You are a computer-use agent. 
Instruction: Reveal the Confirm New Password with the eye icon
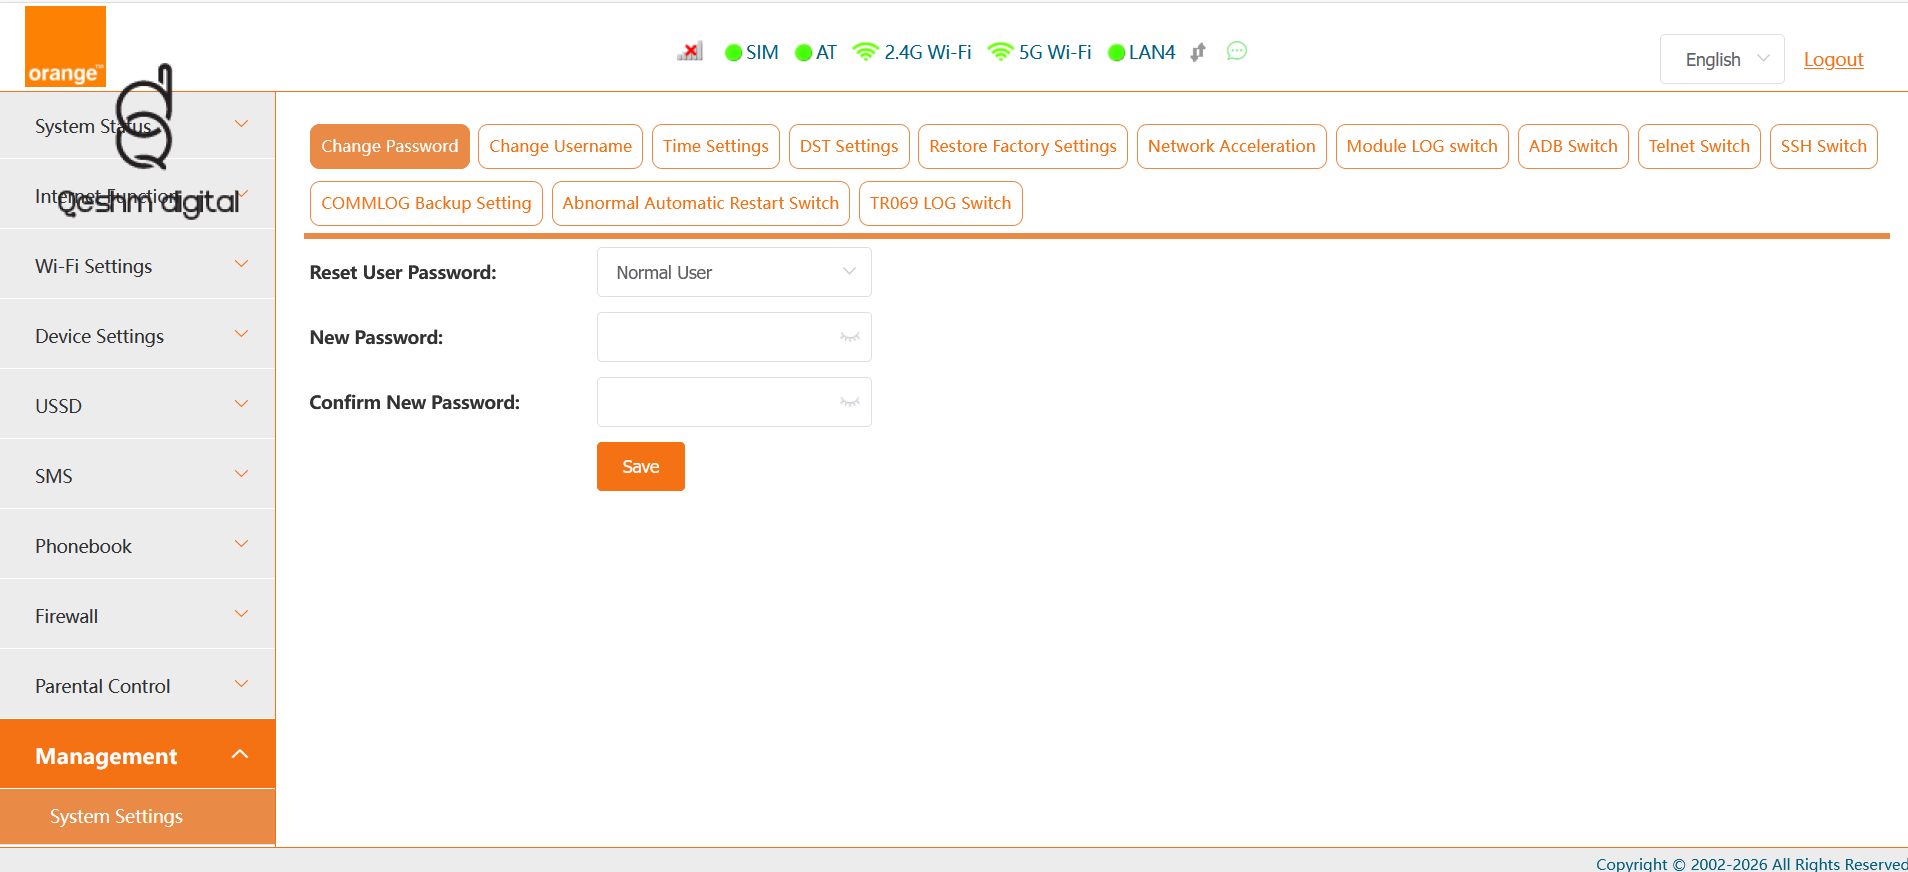pyautogui.click(x=850, y=402)
